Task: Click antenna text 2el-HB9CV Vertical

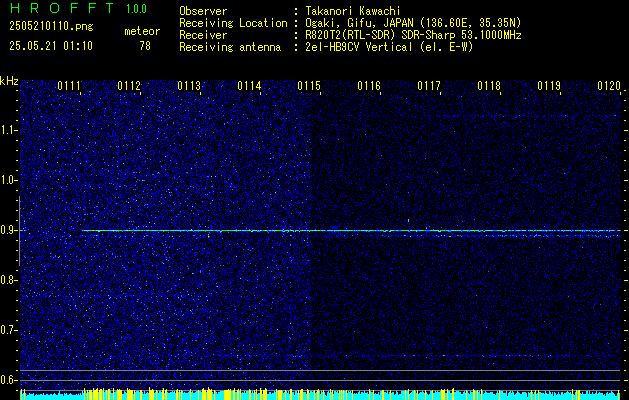Action: (359, 47)
